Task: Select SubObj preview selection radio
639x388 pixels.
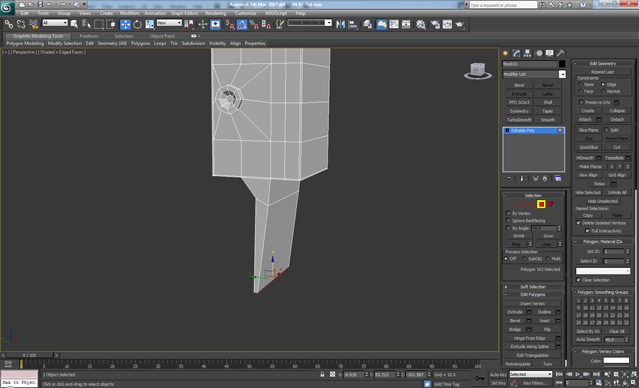Action: [524, 259]
